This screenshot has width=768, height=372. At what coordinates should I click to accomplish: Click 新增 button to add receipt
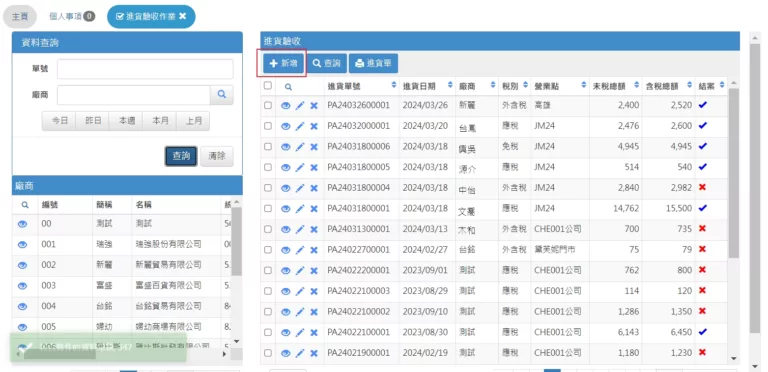click(284, 63)
